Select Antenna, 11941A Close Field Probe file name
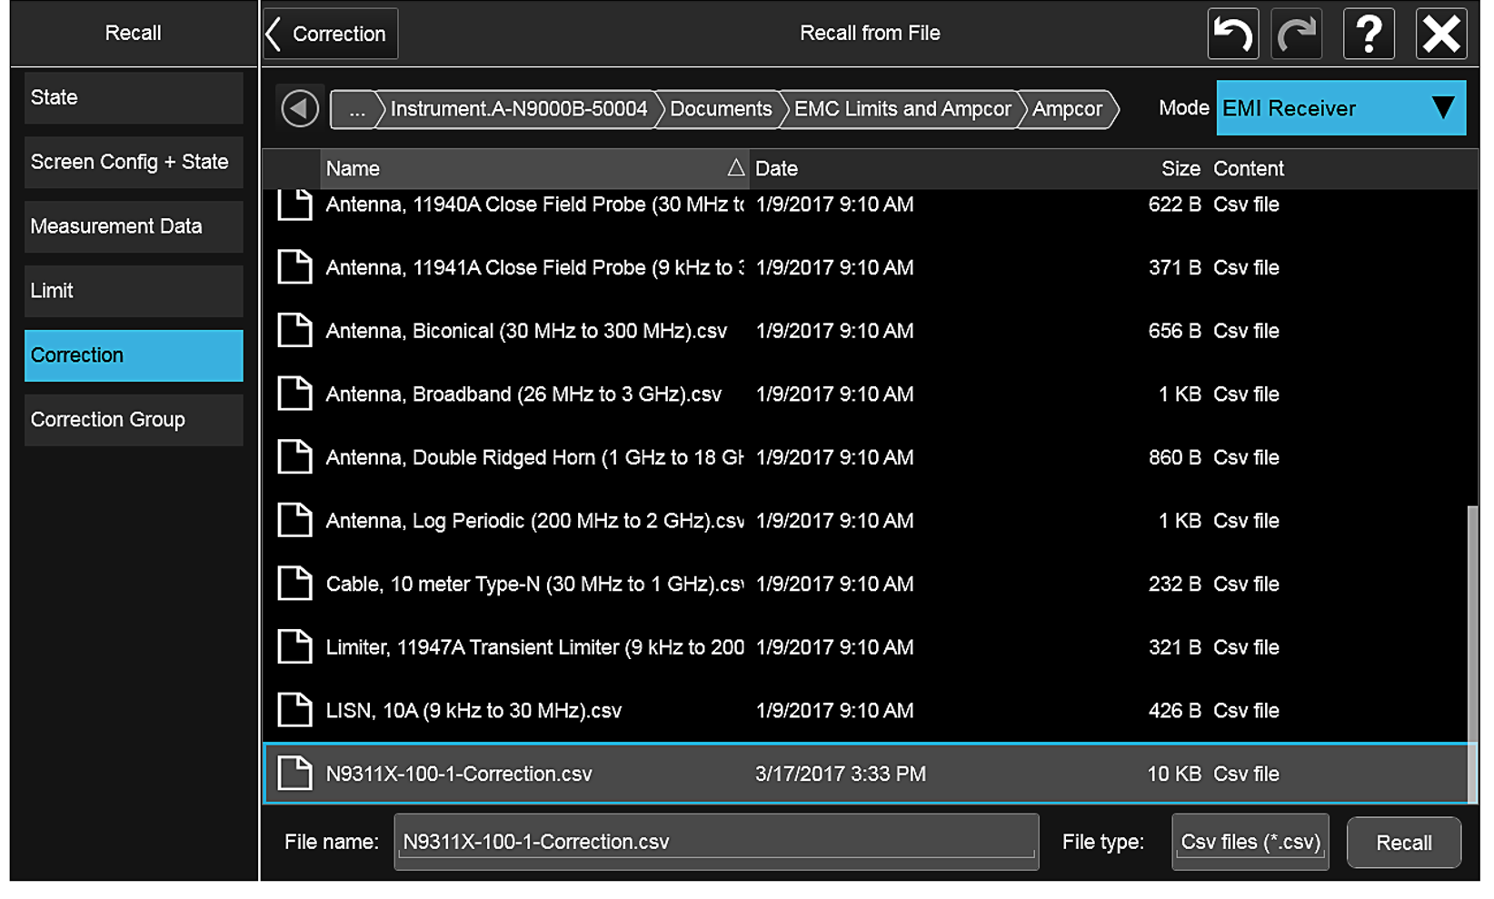This screenshot has height=899, width=1494. click(535, 267)
